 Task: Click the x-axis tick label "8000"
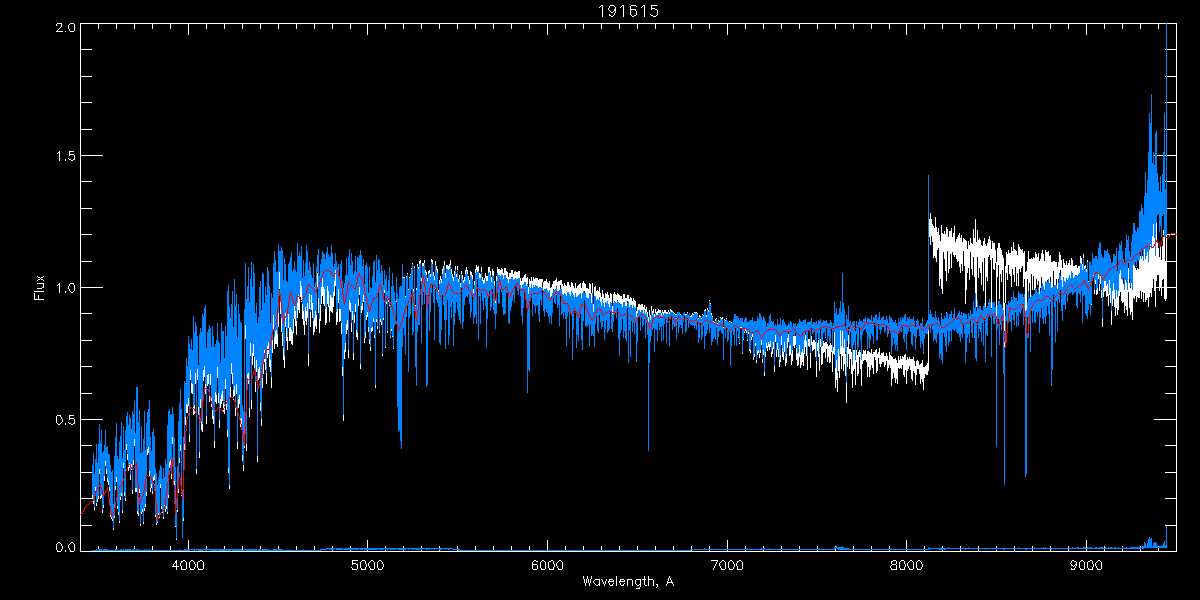906,564
